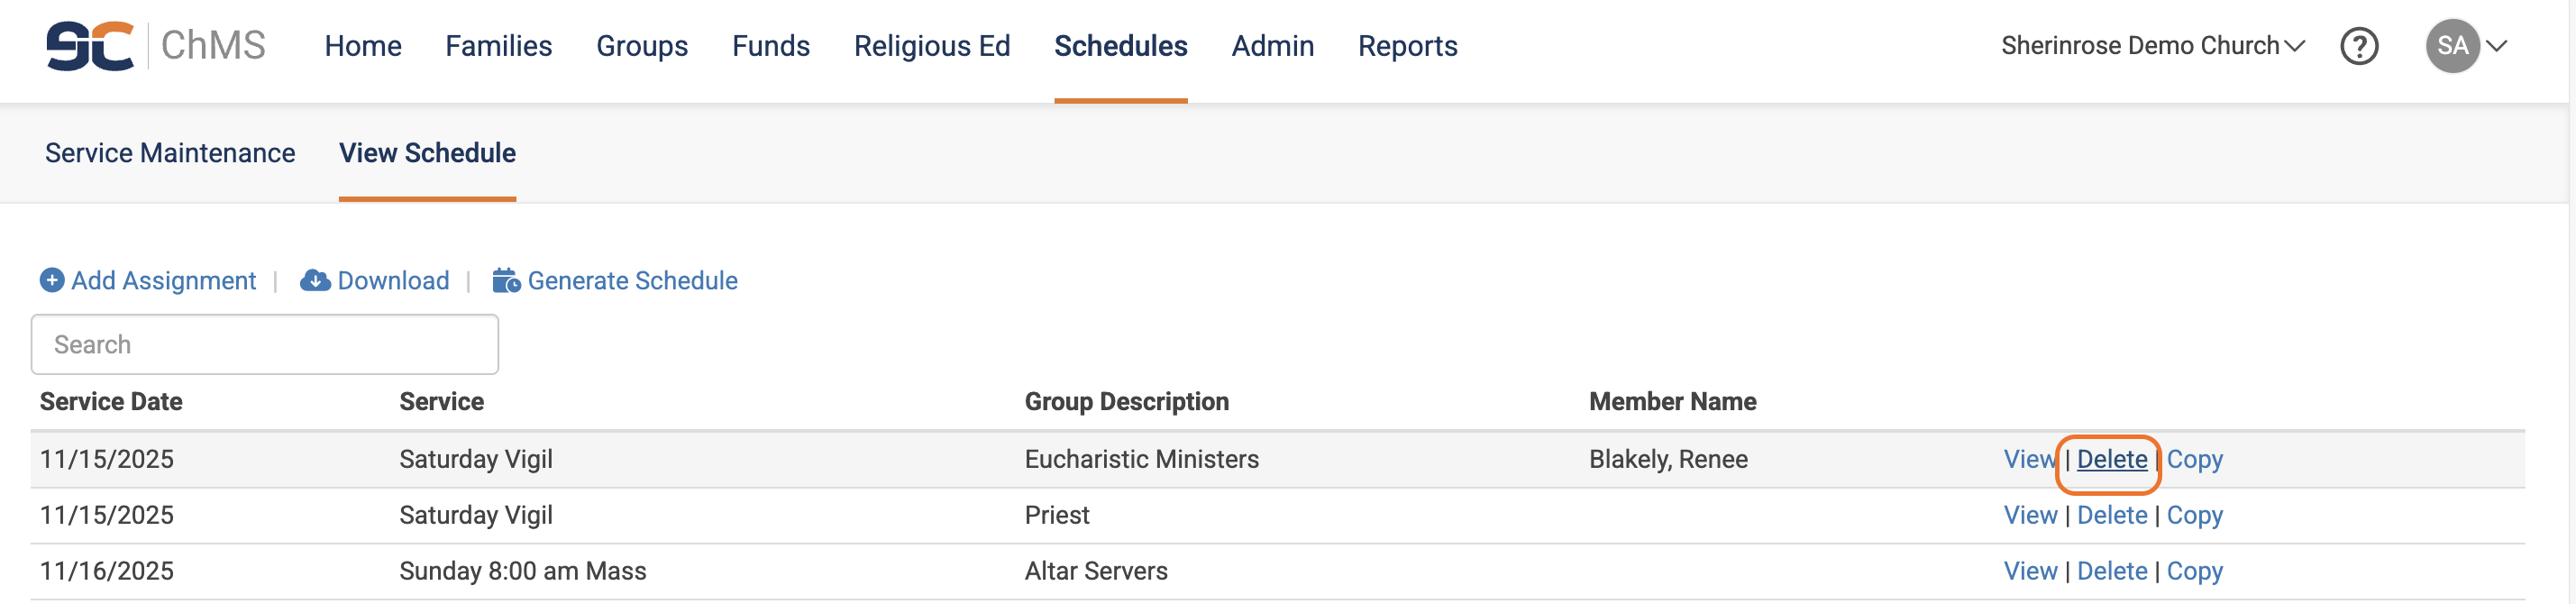Expand the user account chevron menu
This screenshot has width=2576, height=604.
point(2497,46)
